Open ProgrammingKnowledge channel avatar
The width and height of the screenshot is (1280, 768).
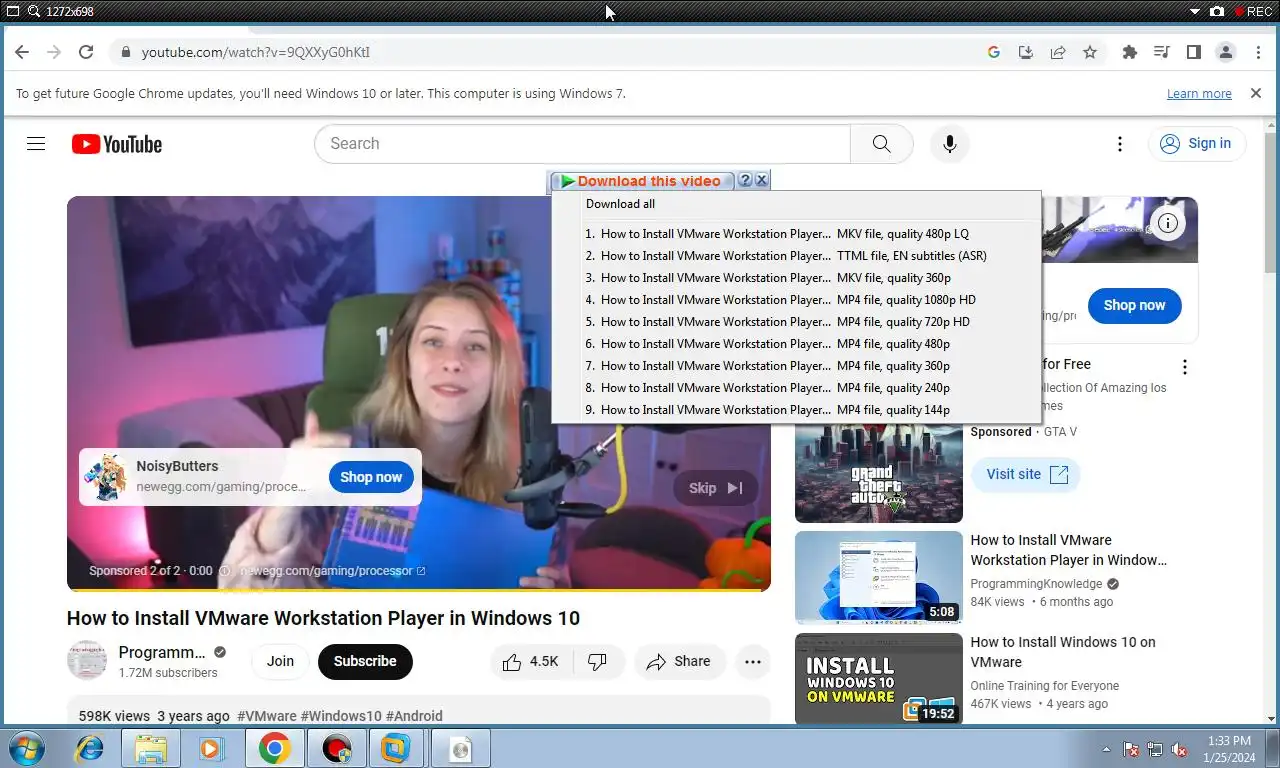(87, 661)
